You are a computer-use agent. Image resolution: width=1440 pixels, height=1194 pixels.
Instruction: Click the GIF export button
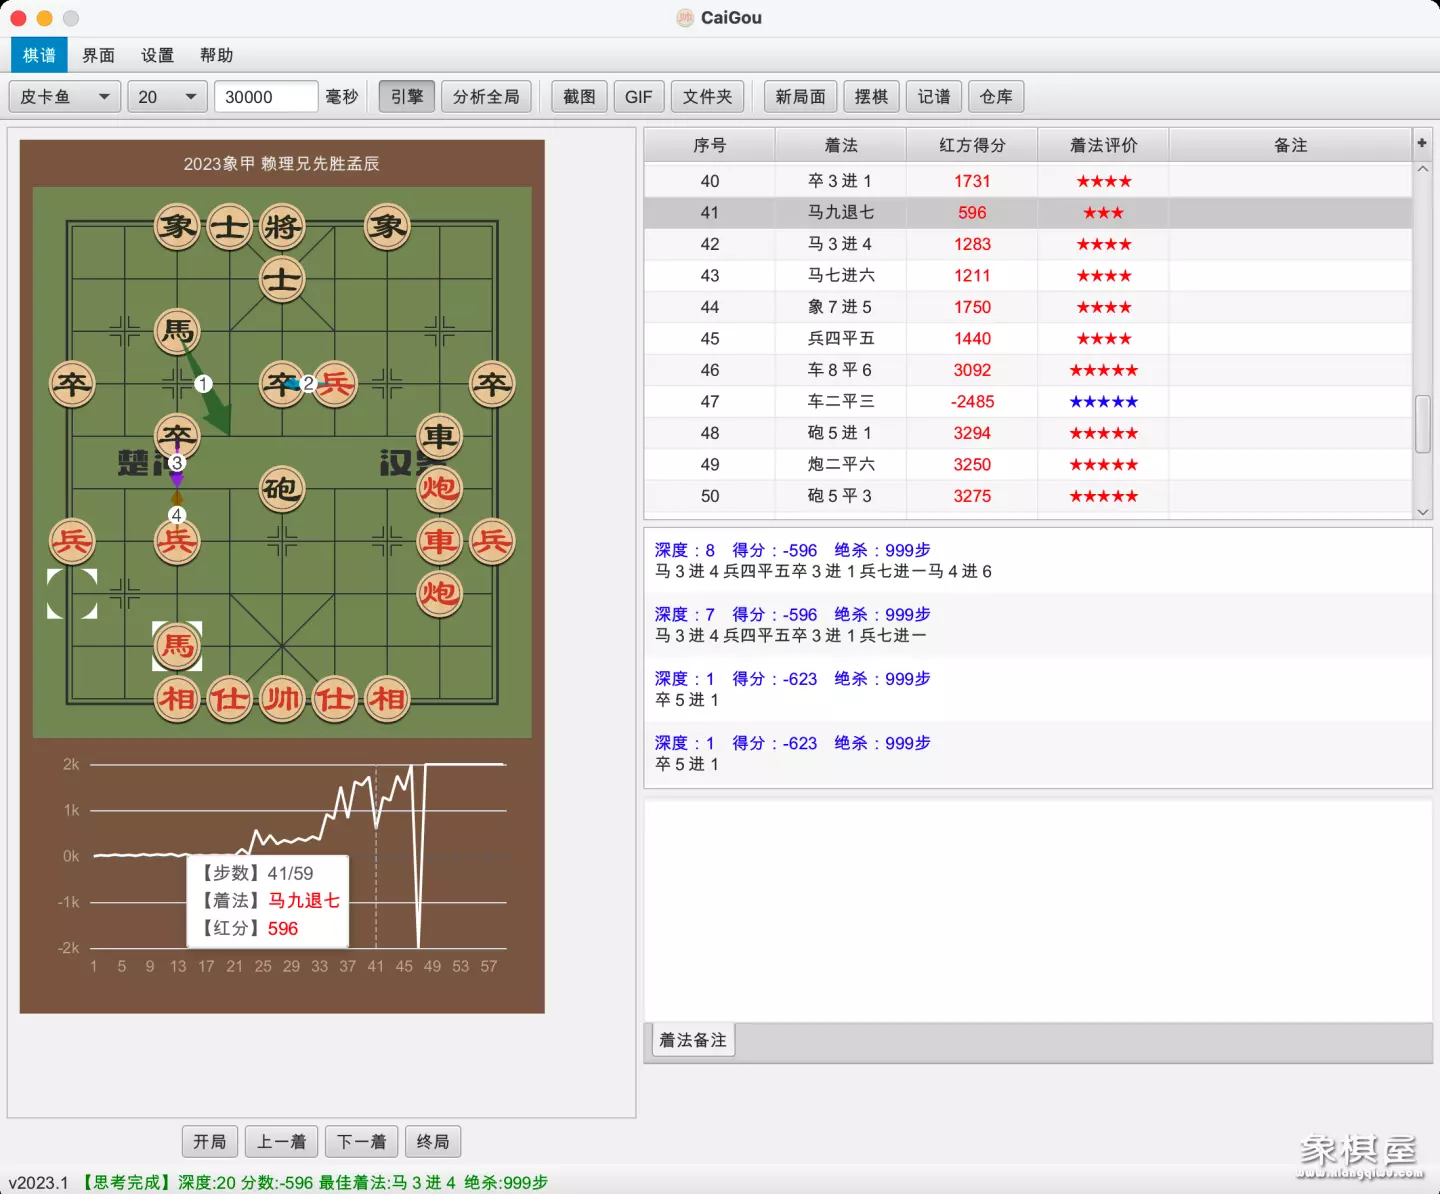pos(638,97)
